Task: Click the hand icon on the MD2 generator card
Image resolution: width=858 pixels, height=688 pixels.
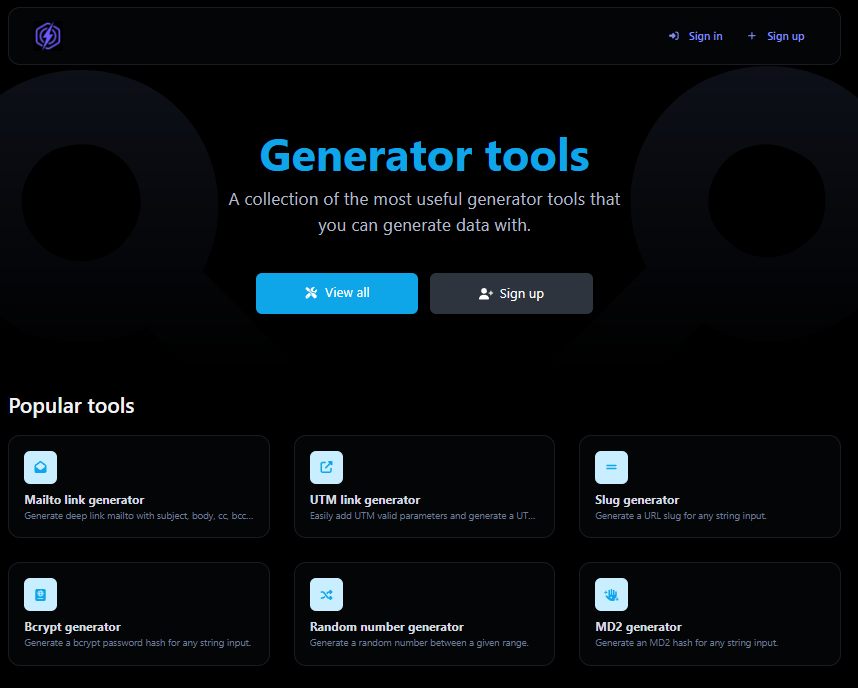Action: click(611, 594)
